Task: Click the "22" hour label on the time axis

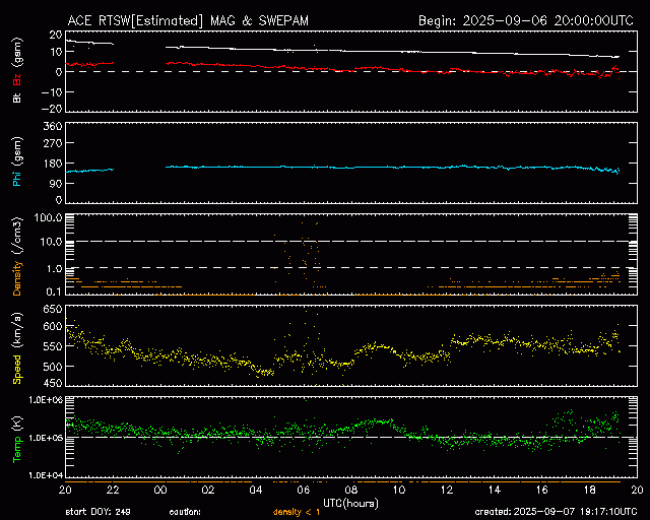Action: coord(113,490)
